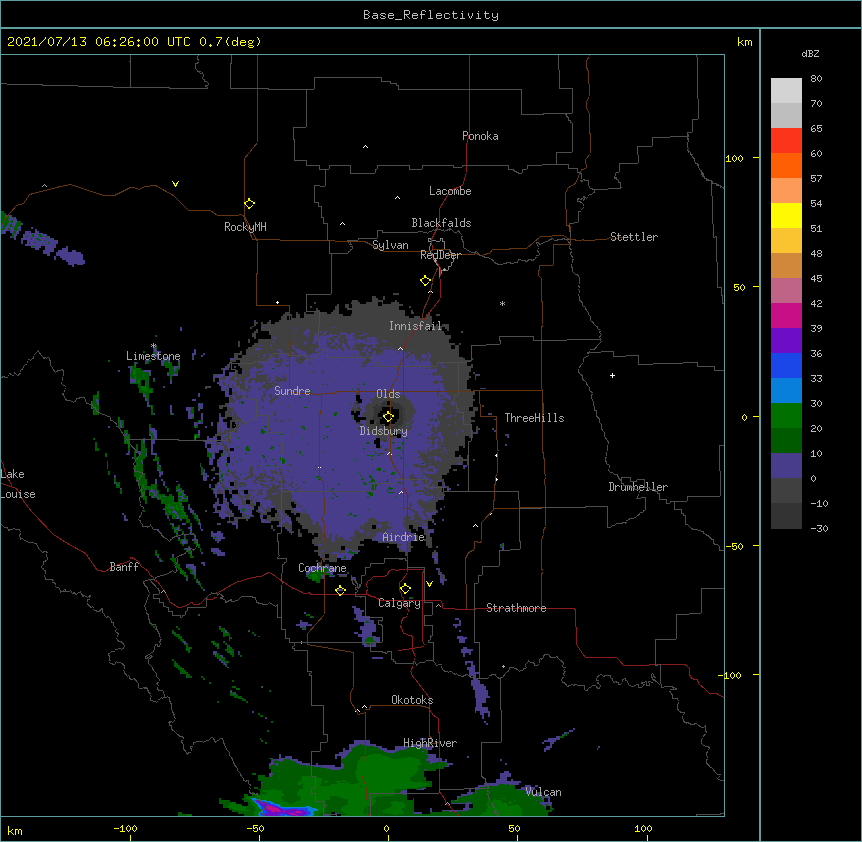
Task: Click the Okotoks town label
Action: pos(412,700)
